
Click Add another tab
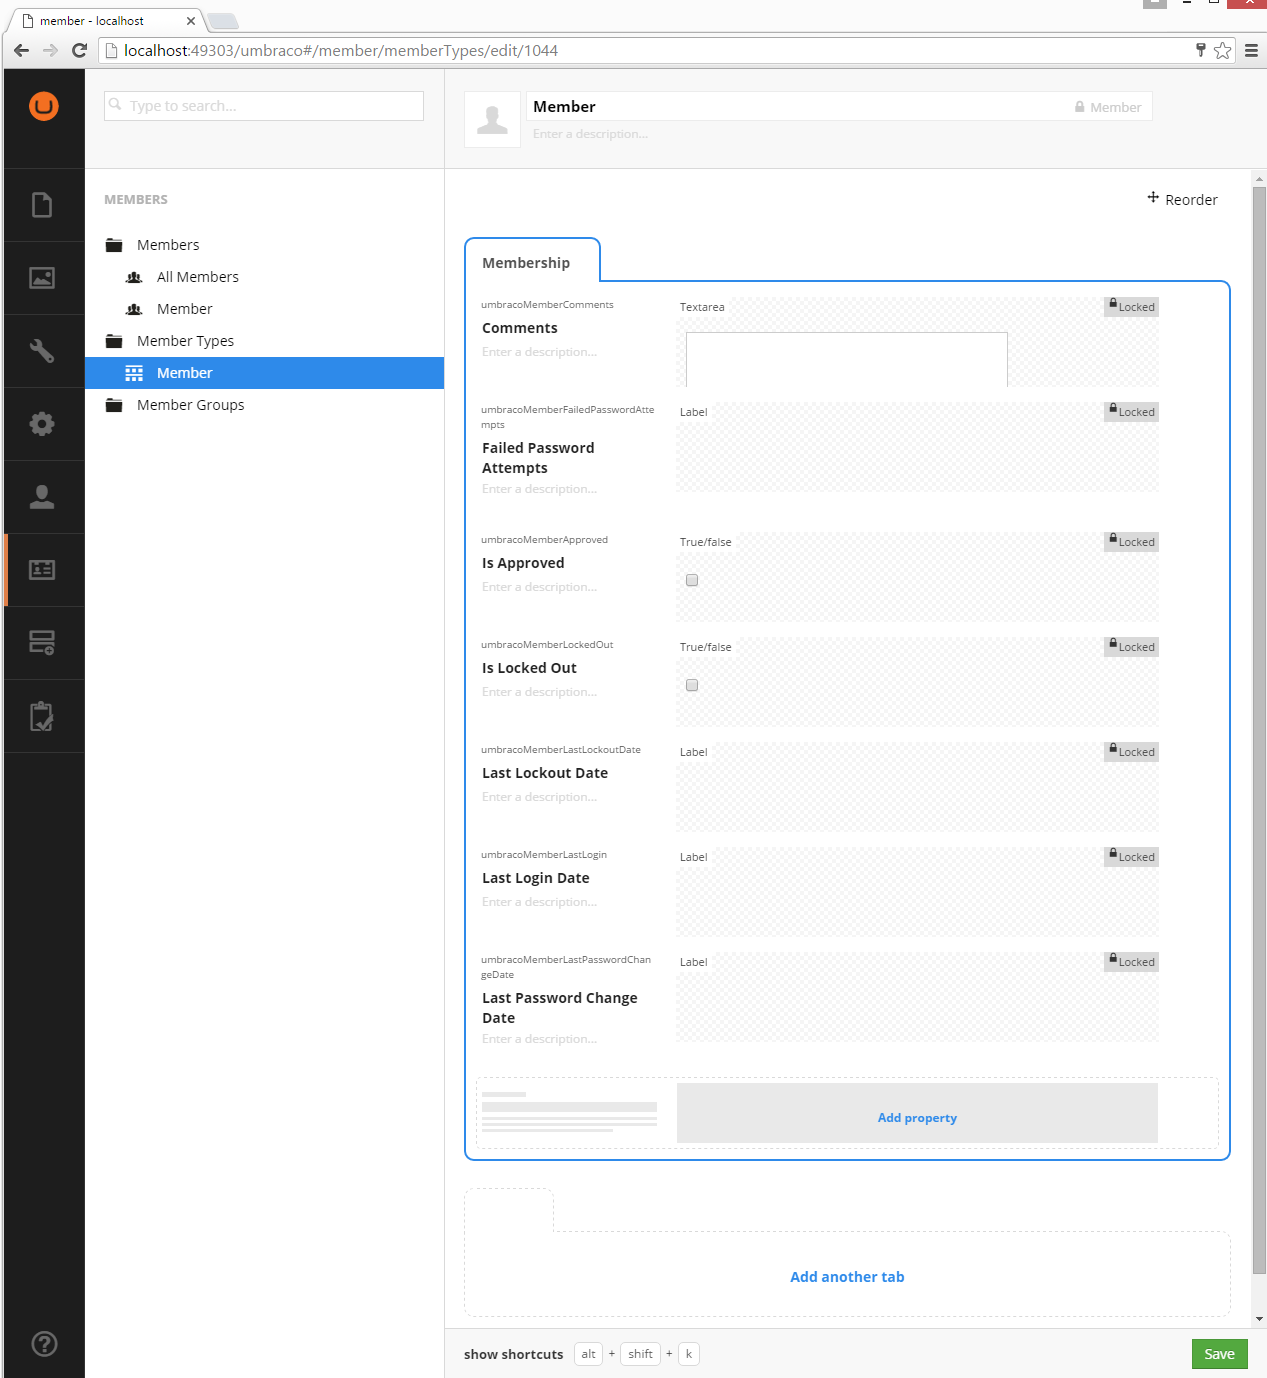847,1277
